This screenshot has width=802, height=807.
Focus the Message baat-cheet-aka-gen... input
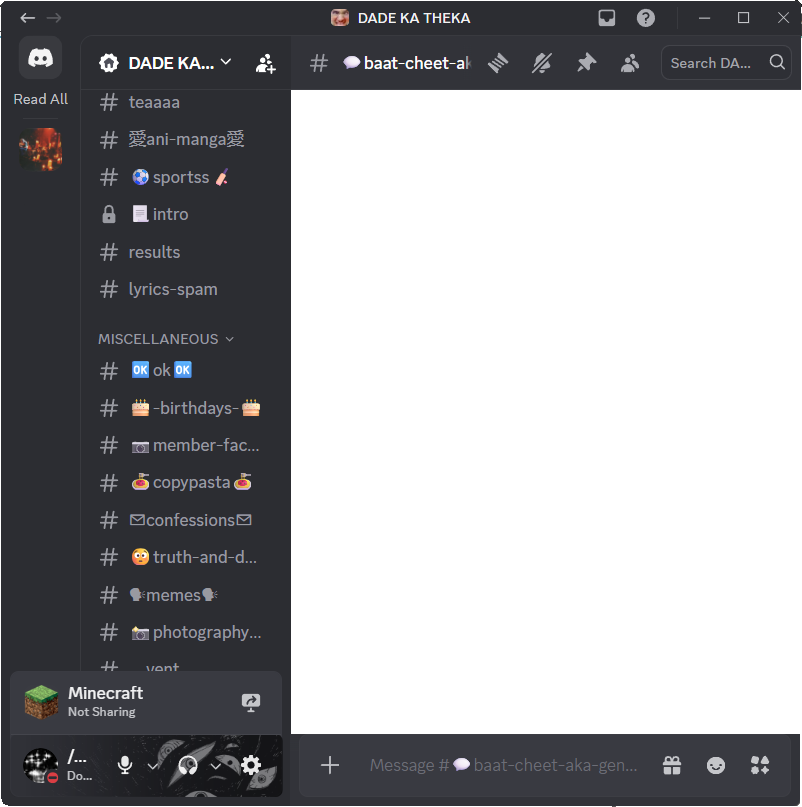[x=504, y=765]
